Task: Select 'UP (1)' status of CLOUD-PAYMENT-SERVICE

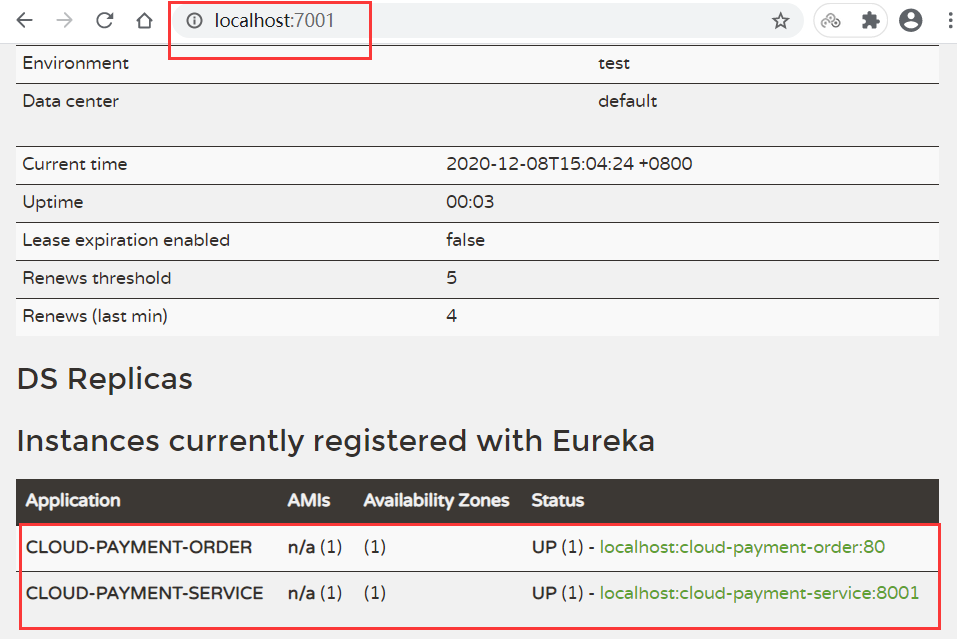Action: [558, 593]
